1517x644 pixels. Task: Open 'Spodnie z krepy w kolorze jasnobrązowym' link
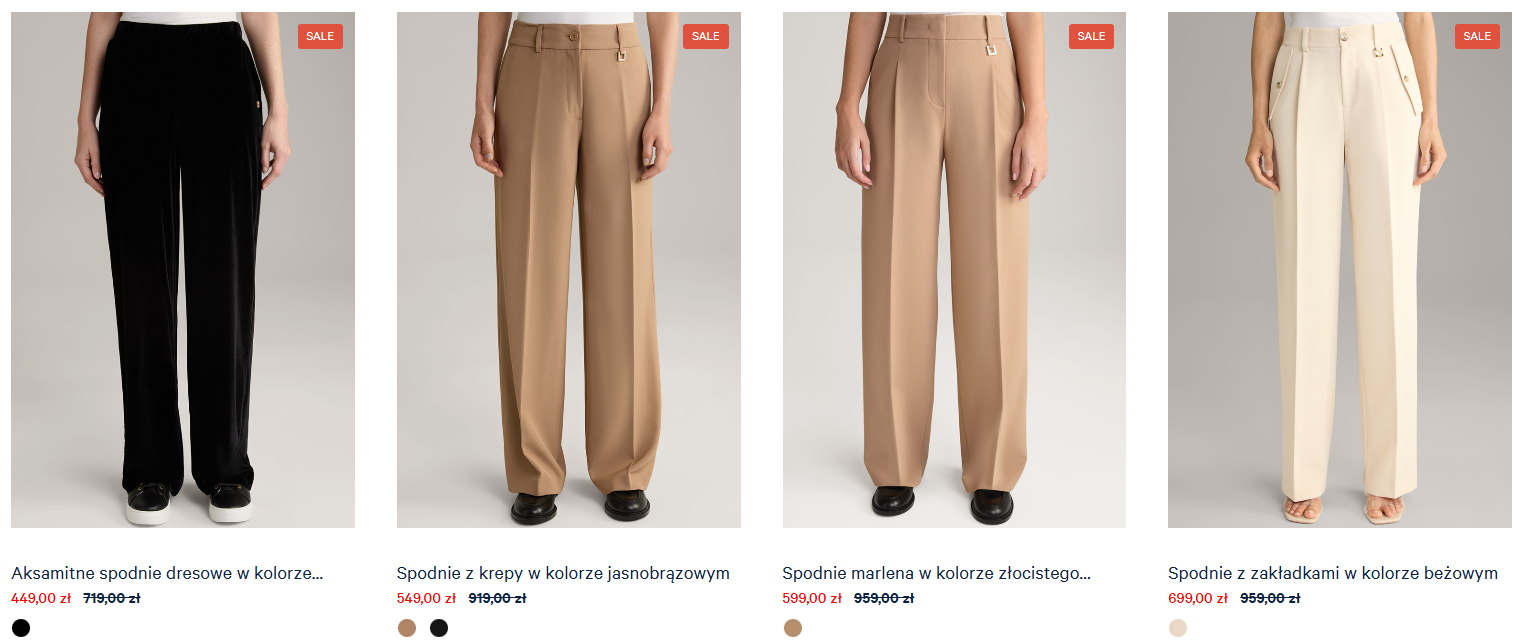point(563,573)
